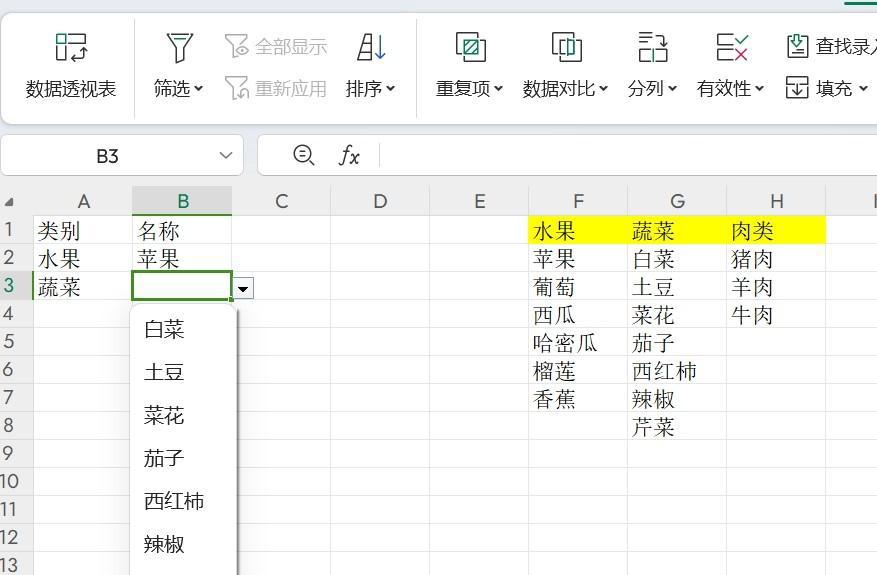The height and width of the screenshot is (575, 877).
Task: Click the fx insert function icon
Action: coord(350,155)
